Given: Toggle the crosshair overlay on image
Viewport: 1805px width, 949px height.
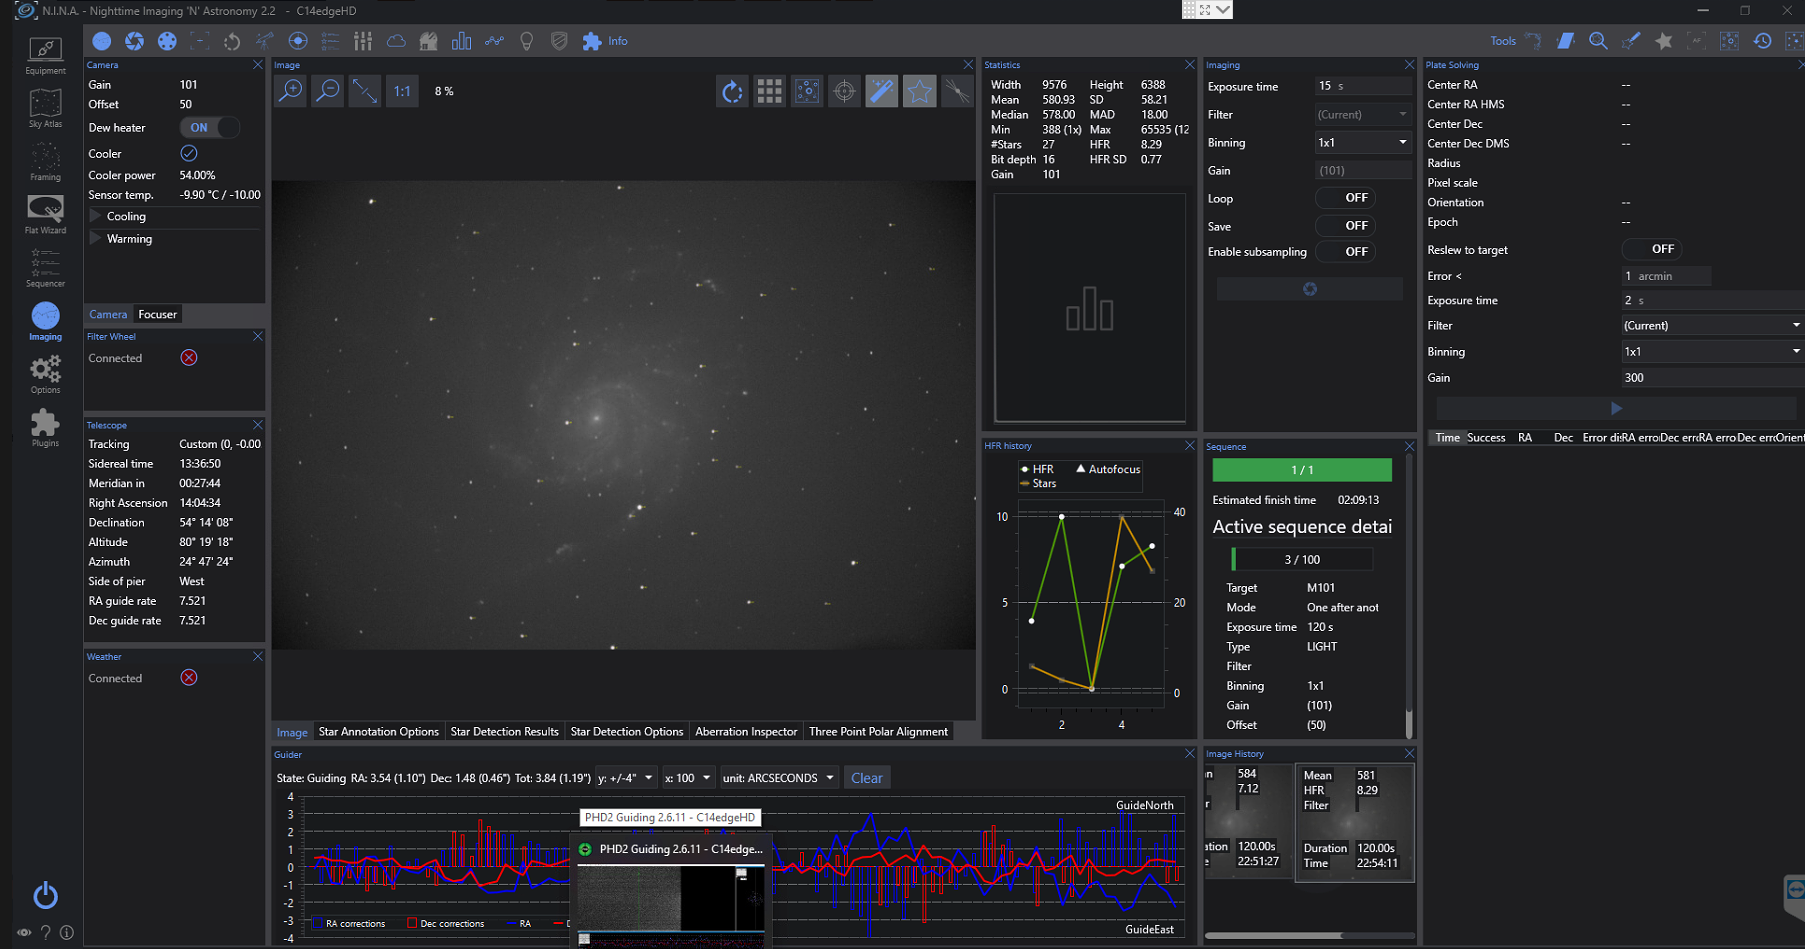Looking at the screenshot, I should coord(844,92).
